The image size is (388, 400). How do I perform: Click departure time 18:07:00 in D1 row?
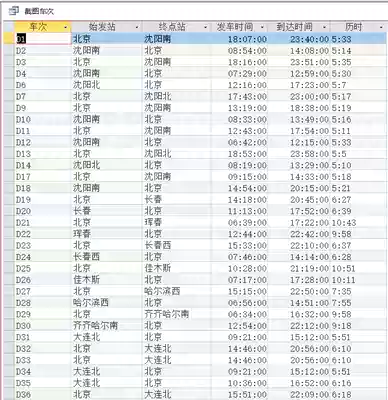point(247,39)
